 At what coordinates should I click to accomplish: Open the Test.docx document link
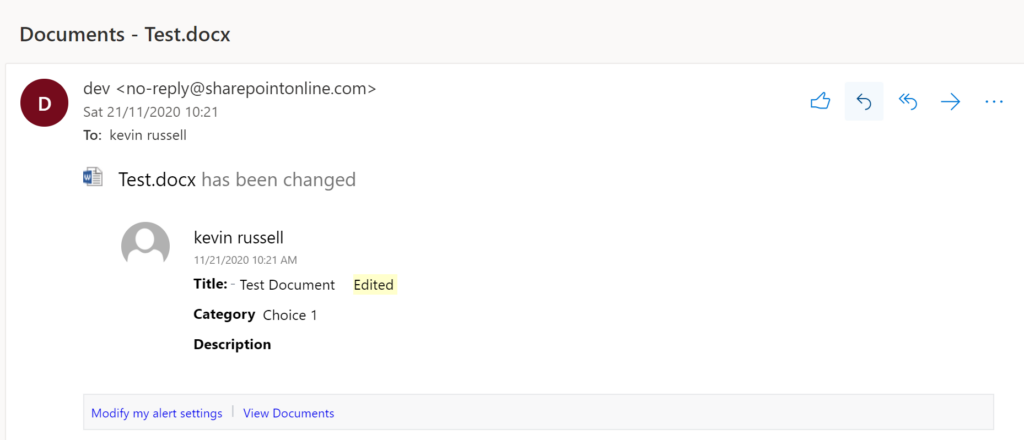pos(157,180)
